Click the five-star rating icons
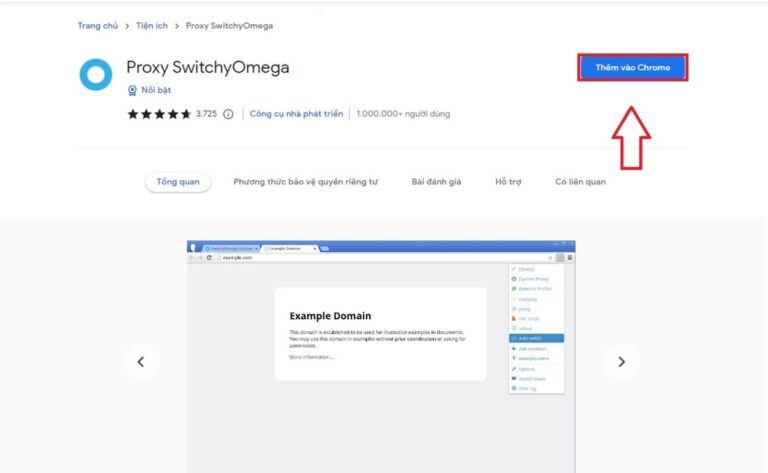 click(x=158, y=114)
